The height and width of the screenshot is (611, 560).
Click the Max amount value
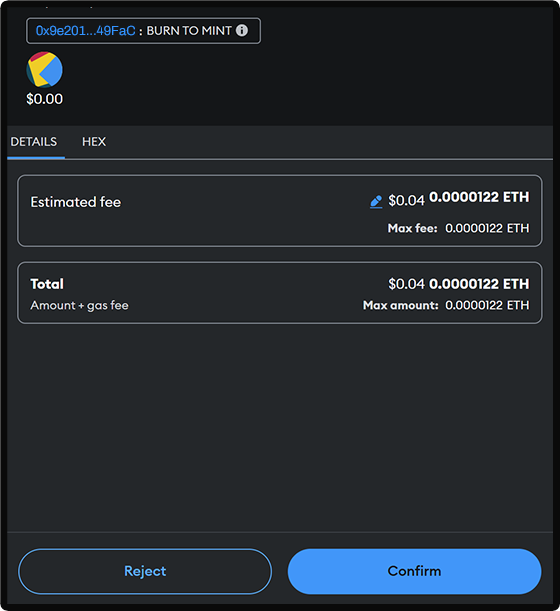click(487, 305)
